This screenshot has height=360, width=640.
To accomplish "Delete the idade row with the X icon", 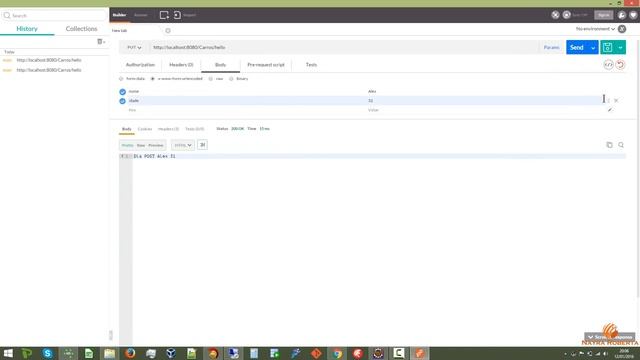I will [616, 100].
